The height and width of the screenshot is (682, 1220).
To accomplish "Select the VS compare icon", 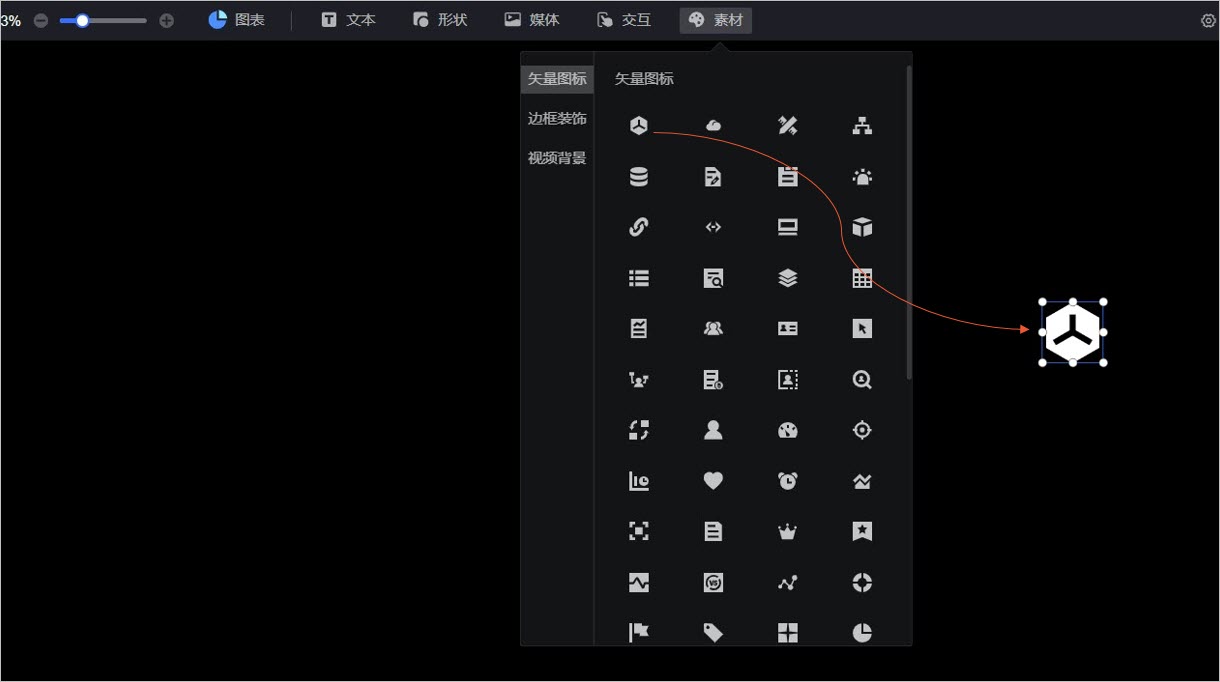I will click(713, 582).
